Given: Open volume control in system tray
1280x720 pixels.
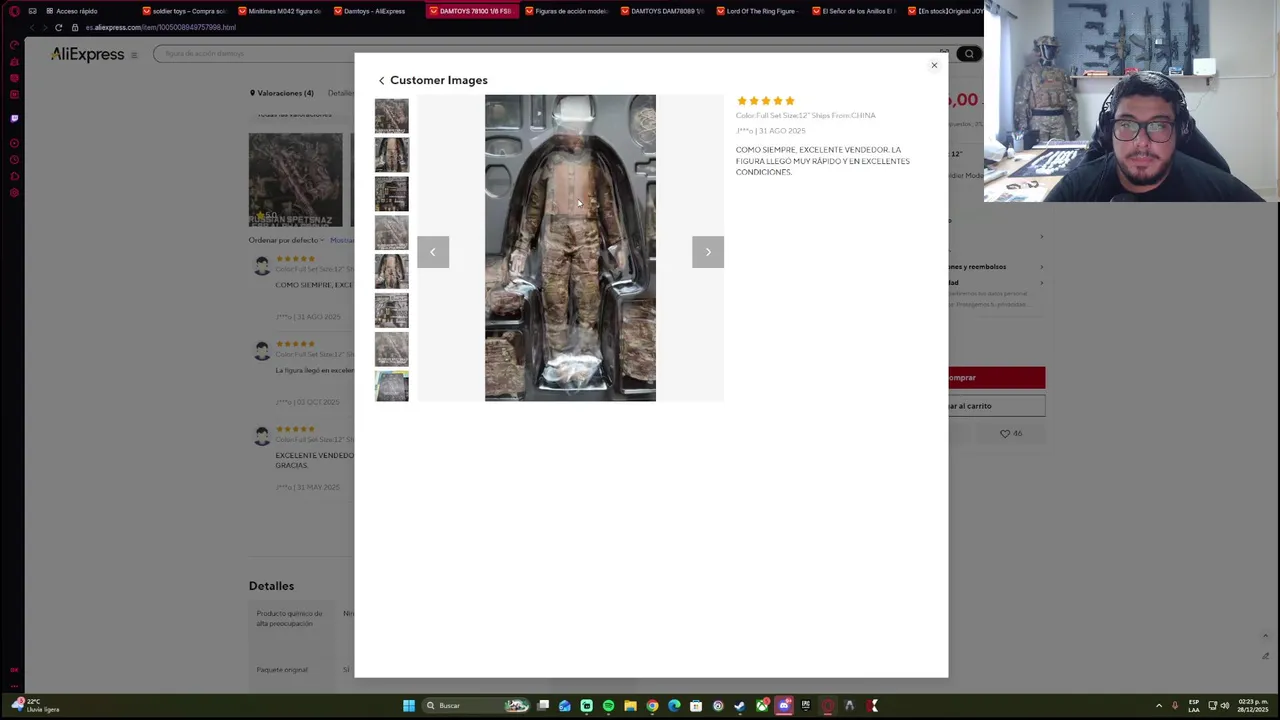Looking at the screenshot, I should click(x=1225, y=706).
